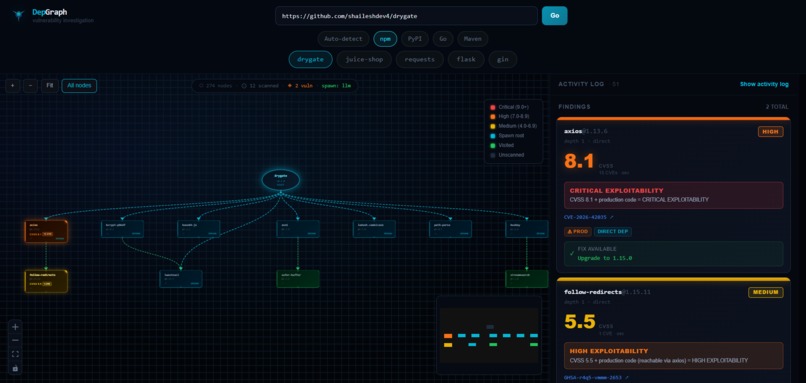
Task: Click the HIGH EXPLOITABILITY banner
Action: [673, 356]
